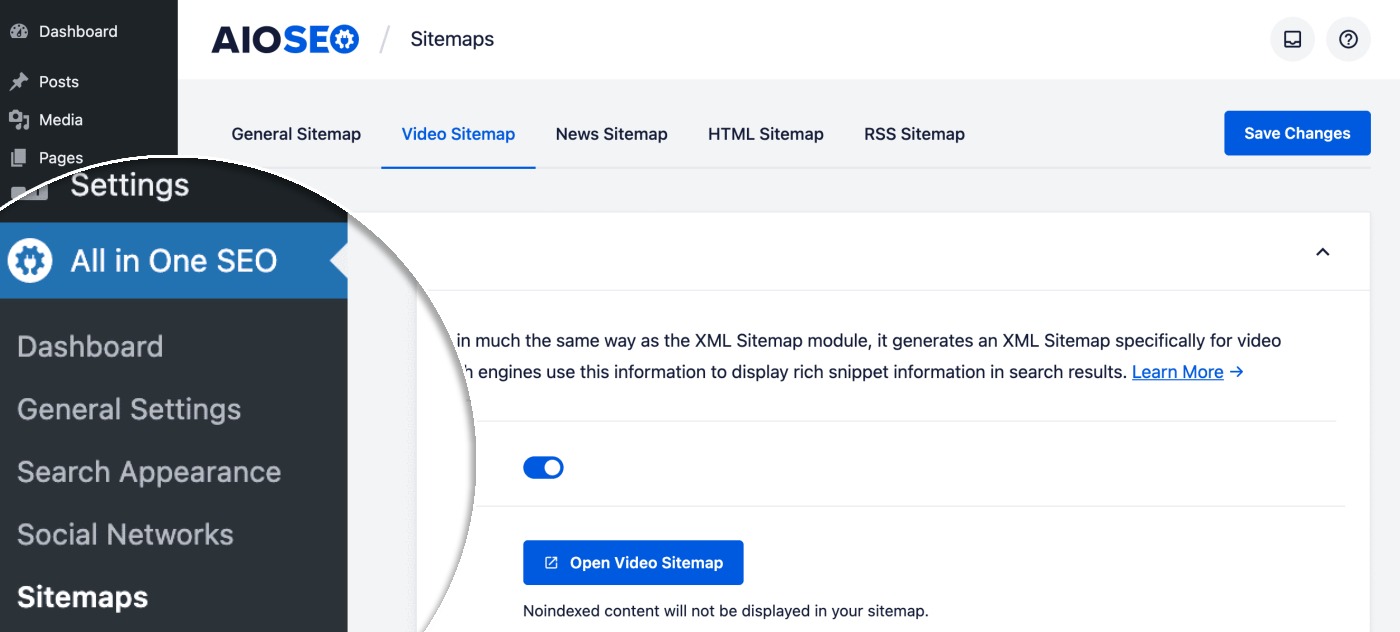
Task: Open the notifications inbox icon
Action: pyautogui.click(x=1292, y=40)
